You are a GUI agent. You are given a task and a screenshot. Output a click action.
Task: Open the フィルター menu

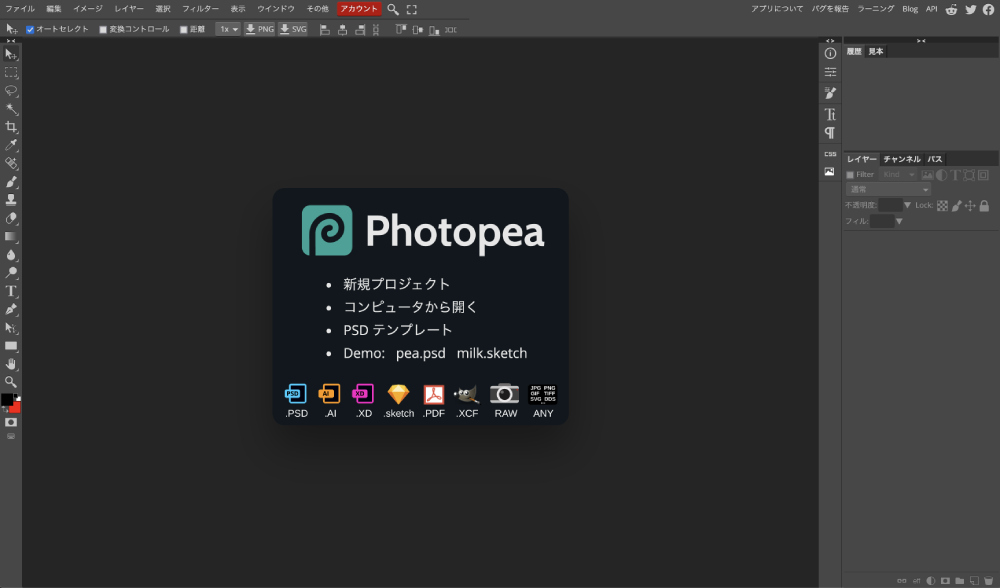200,9
